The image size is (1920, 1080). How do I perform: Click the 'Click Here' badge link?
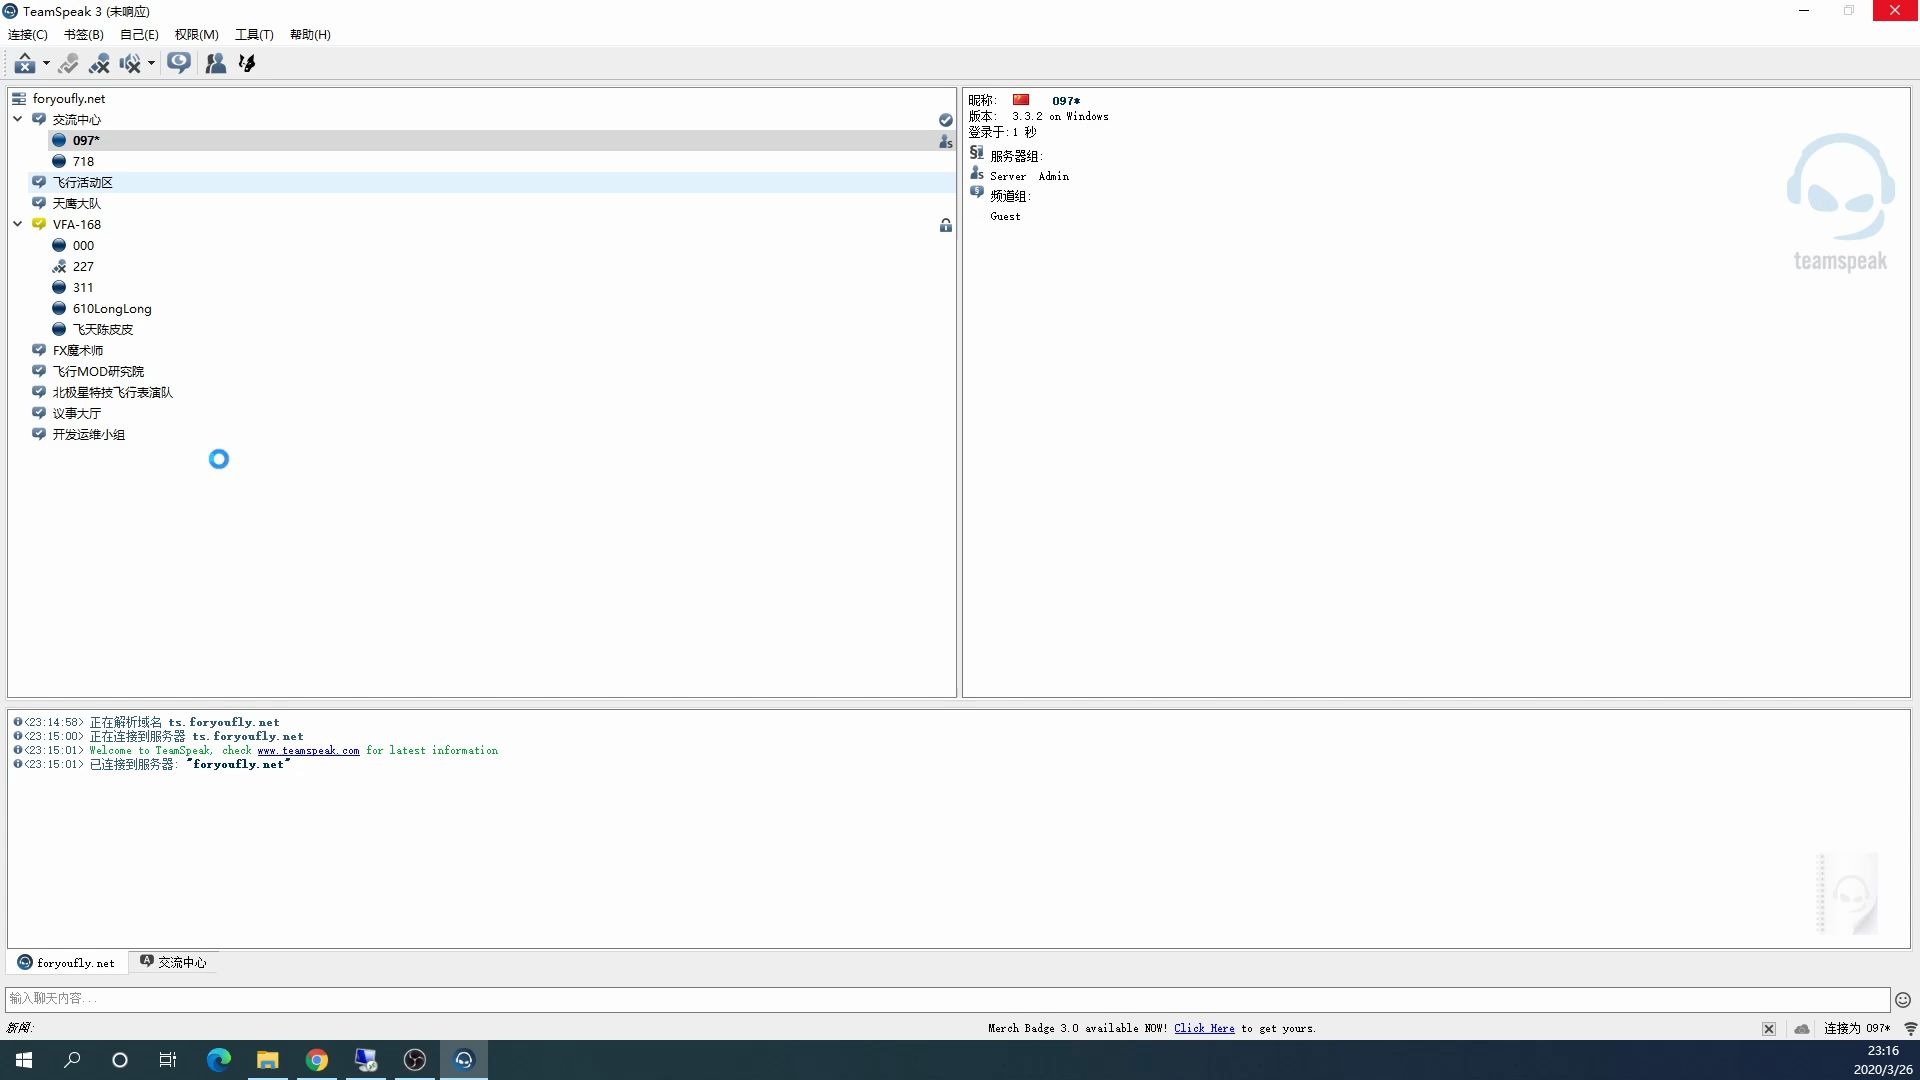(1204, 1028)
